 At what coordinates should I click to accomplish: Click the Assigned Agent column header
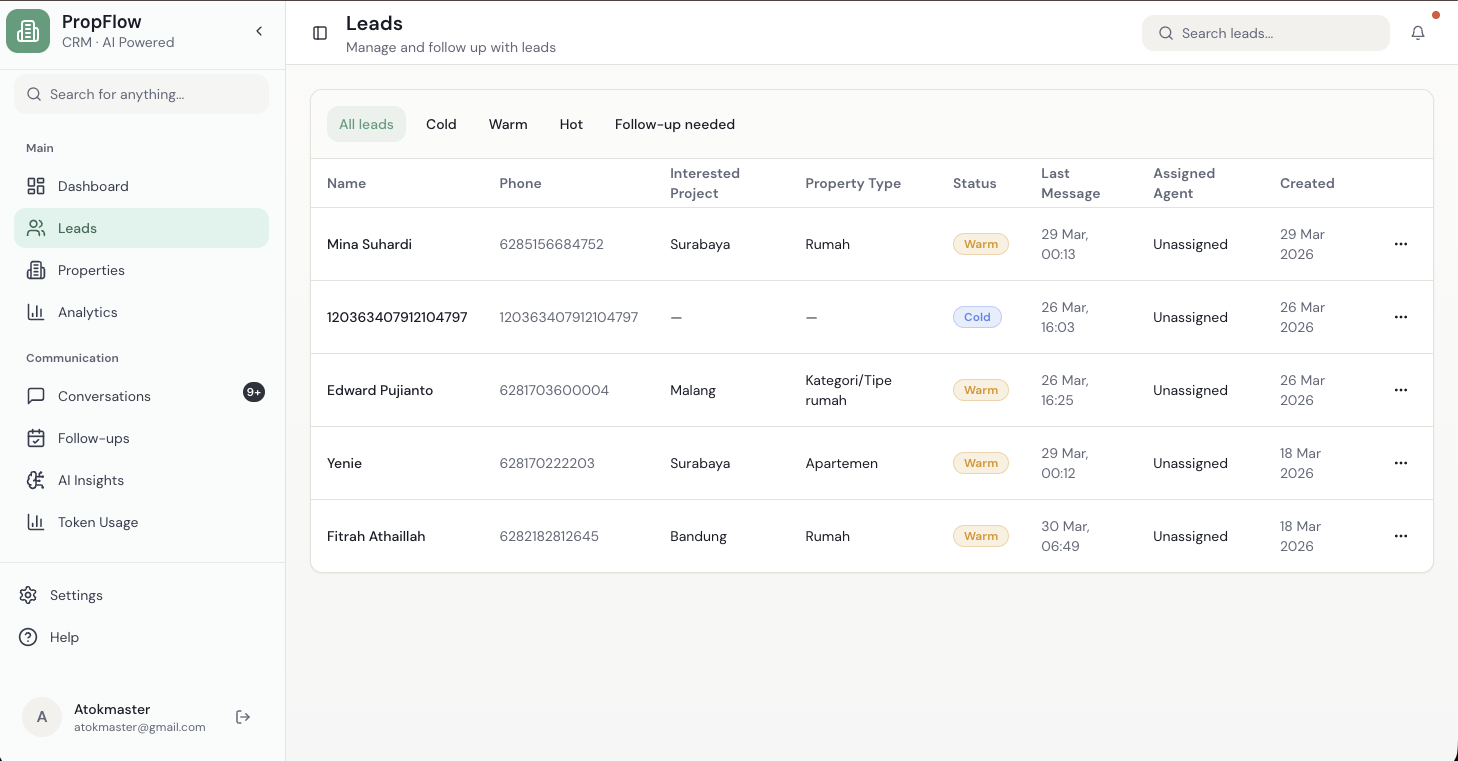click(x=1184, y=183)
